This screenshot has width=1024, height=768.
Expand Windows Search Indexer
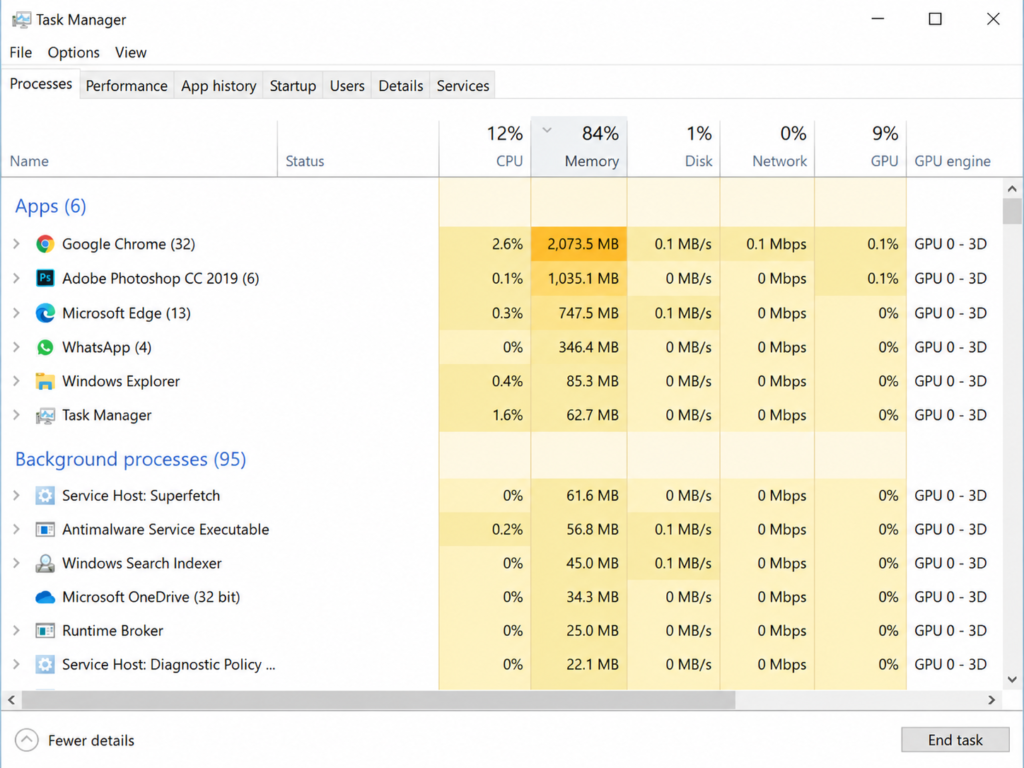pyautogui.click(x=16, y=563)
